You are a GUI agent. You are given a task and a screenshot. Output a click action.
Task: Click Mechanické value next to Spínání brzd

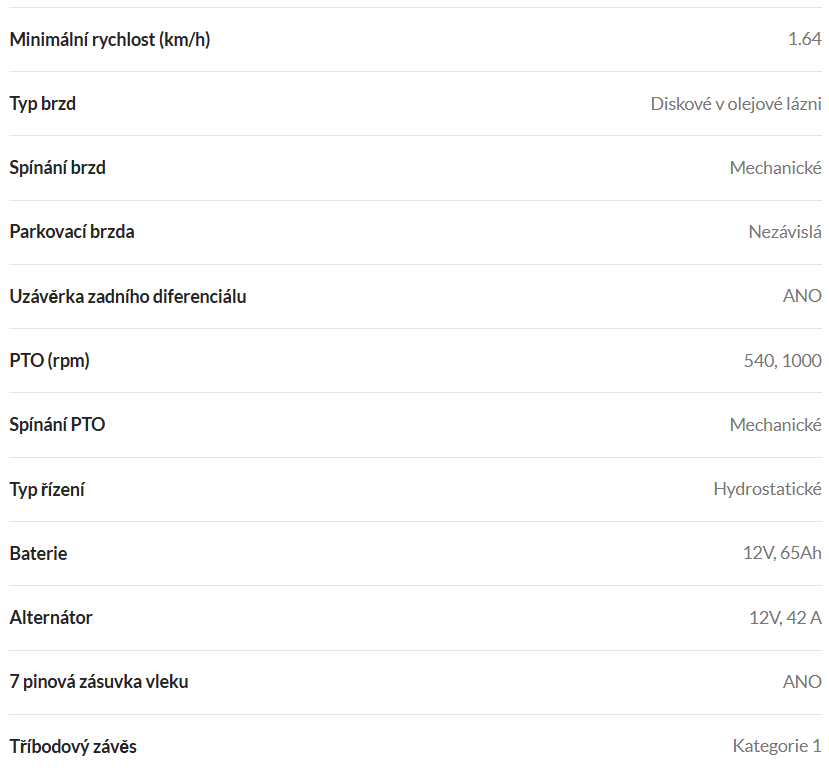click(776, 168)
